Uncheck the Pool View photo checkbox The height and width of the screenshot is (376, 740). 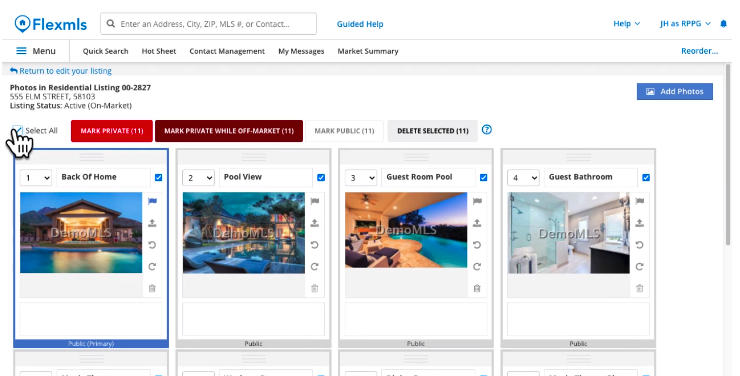pyautogui.click(x=321, y=177)
